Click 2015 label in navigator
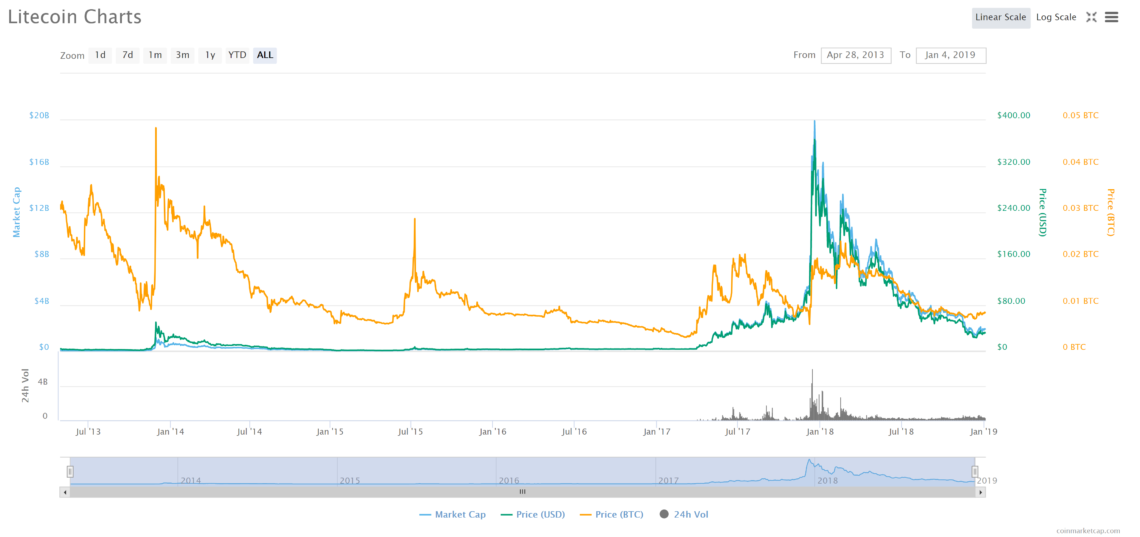Image resolution: width=1140 pixels, height=537 pixels. [350, 480]
